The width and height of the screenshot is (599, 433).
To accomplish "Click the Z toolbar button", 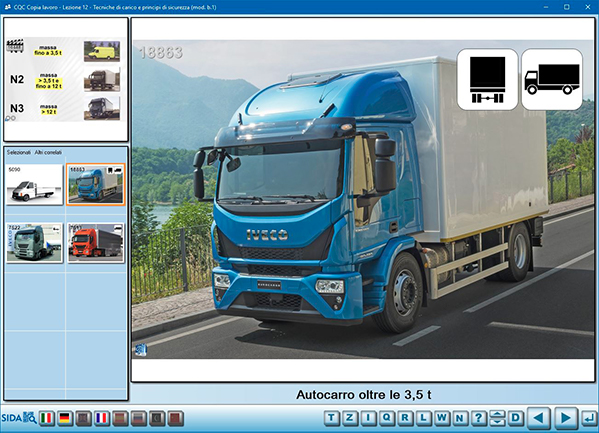I will pos(350,418).
